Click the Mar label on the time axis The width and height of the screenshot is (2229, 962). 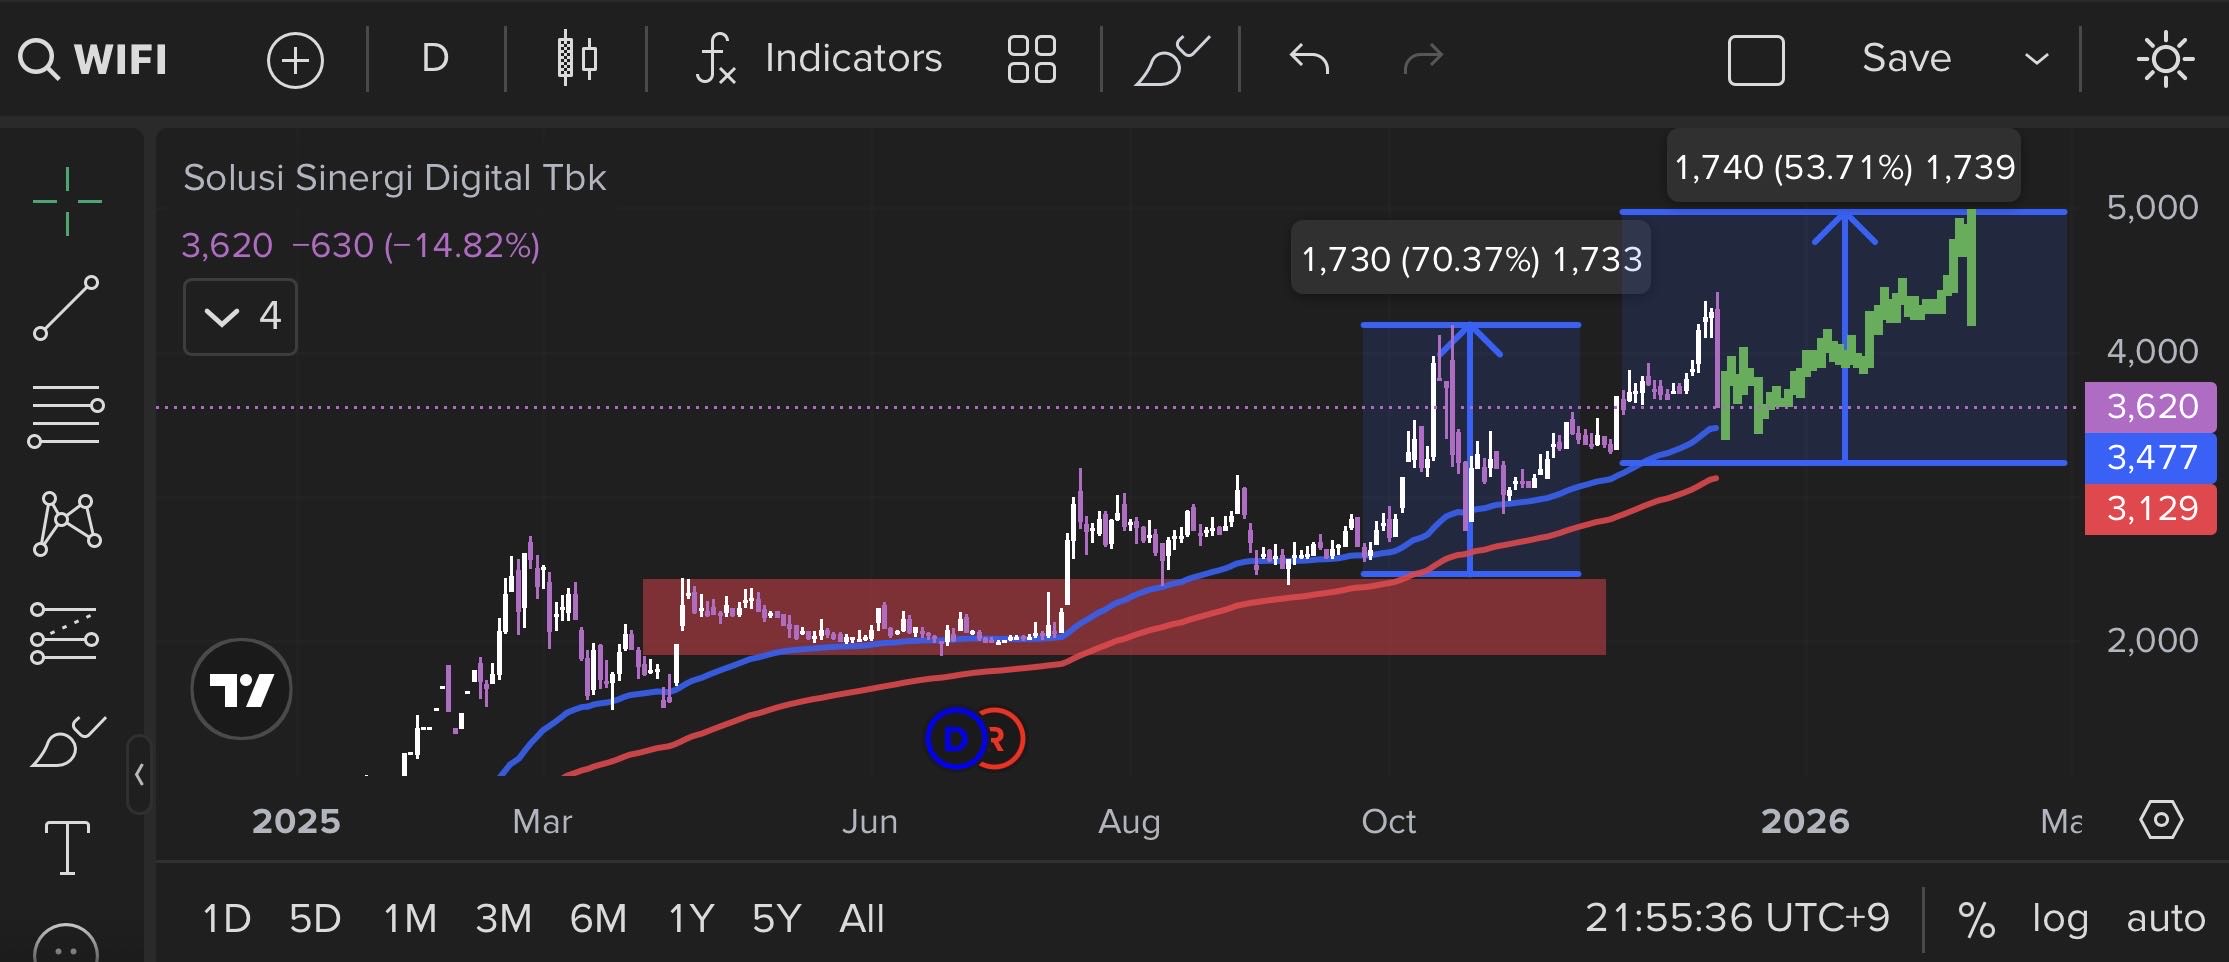point(542,822)
